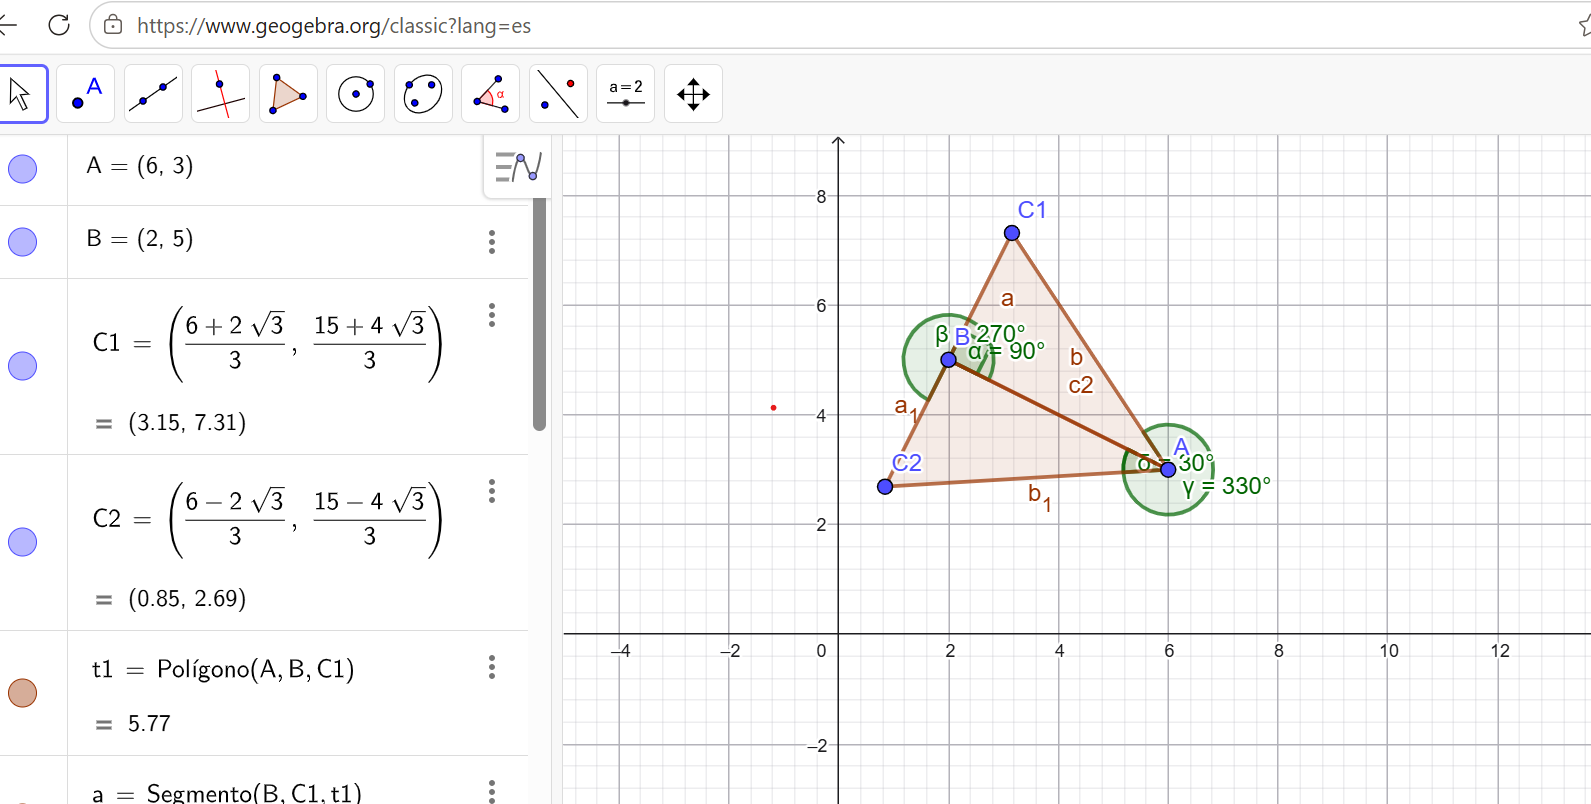Click the γ = 330° angle label

(x=1227, y=487)
